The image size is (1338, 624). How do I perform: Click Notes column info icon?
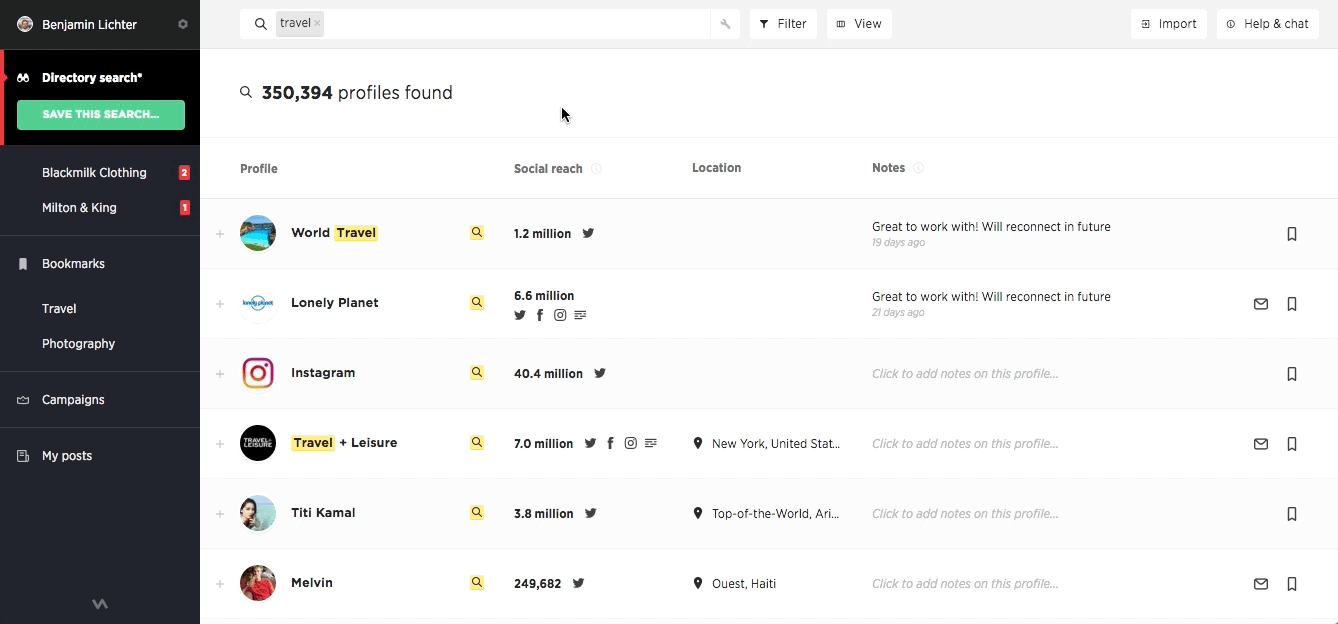click(918, 168)
